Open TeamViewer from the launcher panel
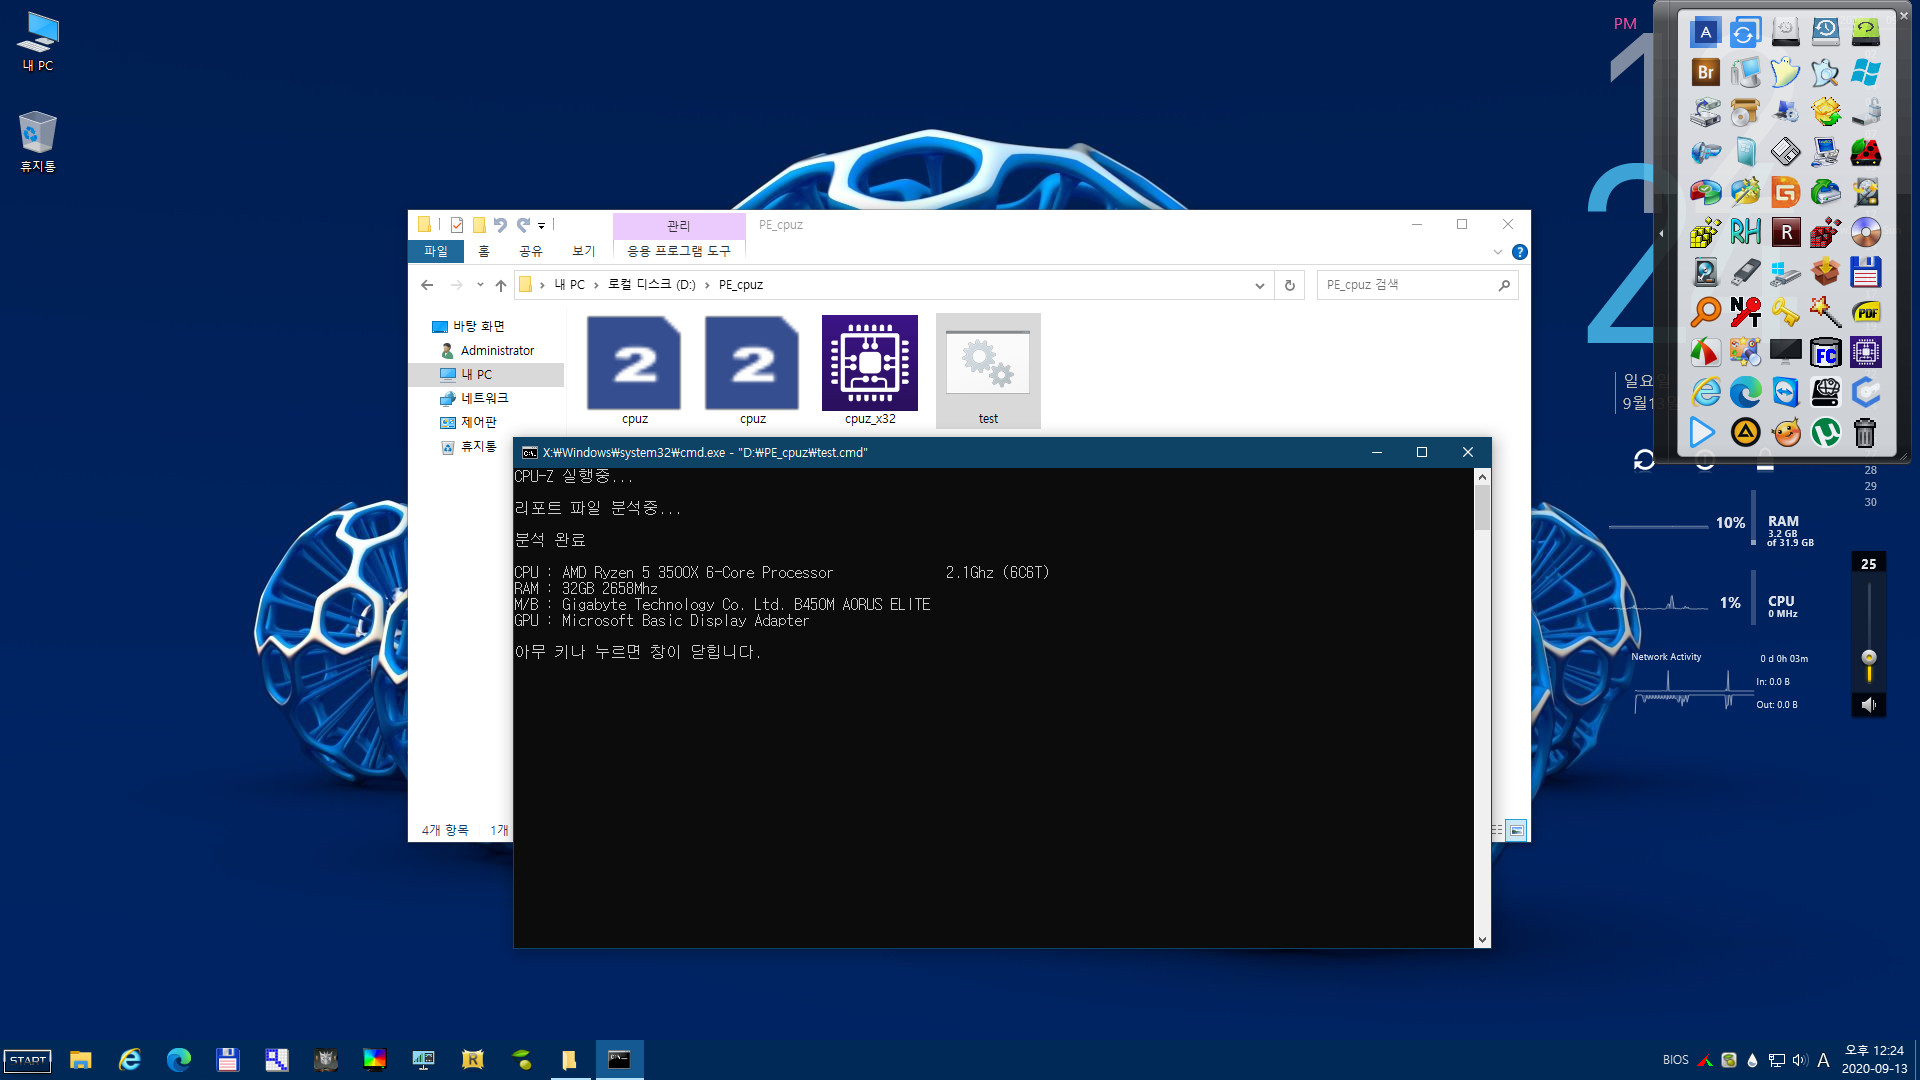The width and height of the screenshot is (1920, 1080). 1785,392
